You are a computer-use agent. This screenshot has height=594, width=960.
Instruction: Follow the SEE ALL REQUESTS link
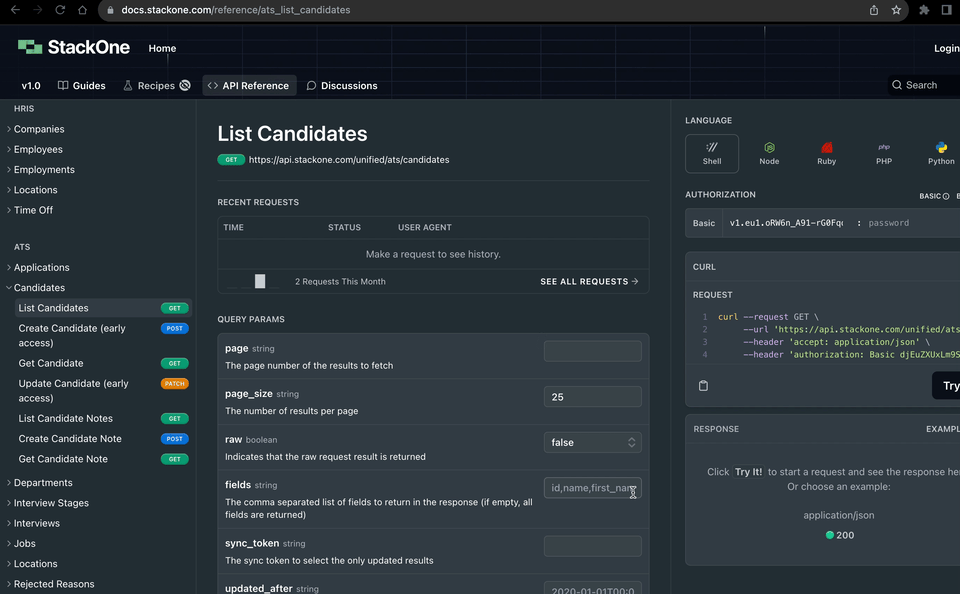pyautogui.click(x=589, y=281)
